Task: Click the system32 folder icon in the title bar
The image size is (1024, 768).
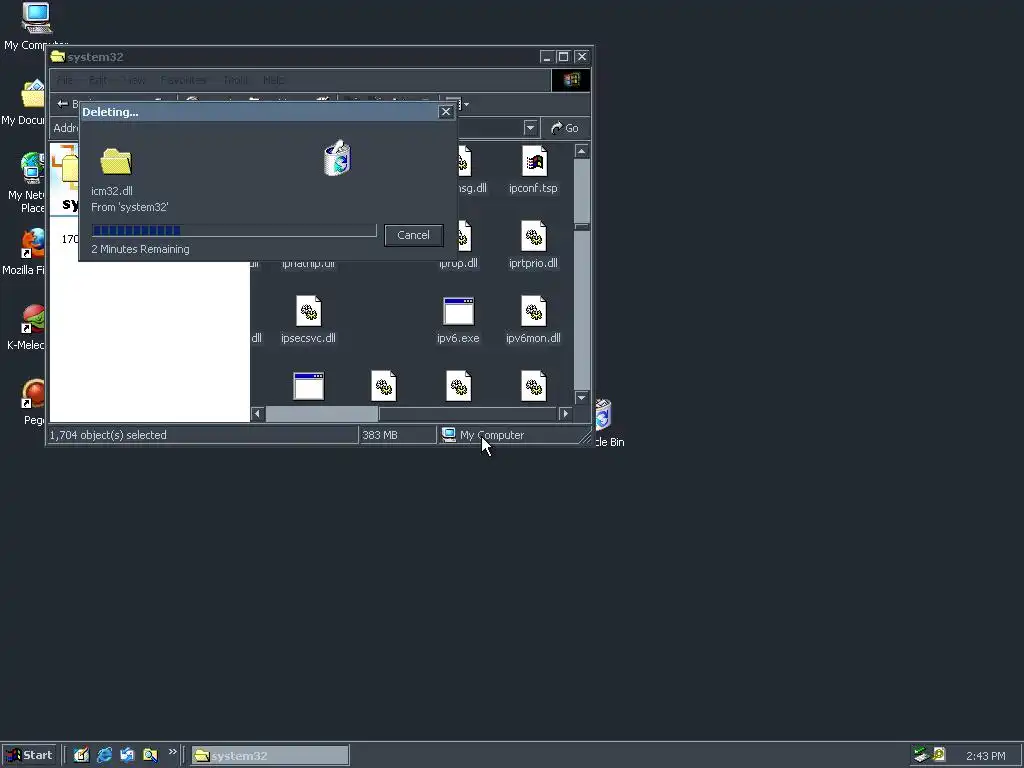Action: (58, 56)
